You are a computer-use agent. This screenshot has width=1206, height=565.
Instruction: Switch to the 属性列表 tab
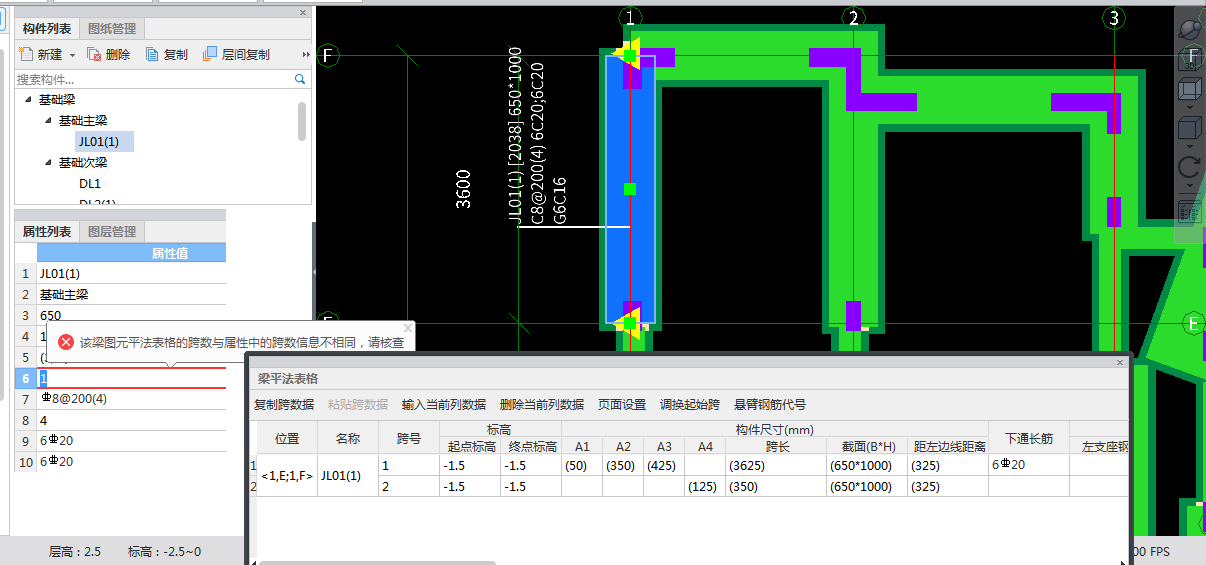(x=47, y=231)
